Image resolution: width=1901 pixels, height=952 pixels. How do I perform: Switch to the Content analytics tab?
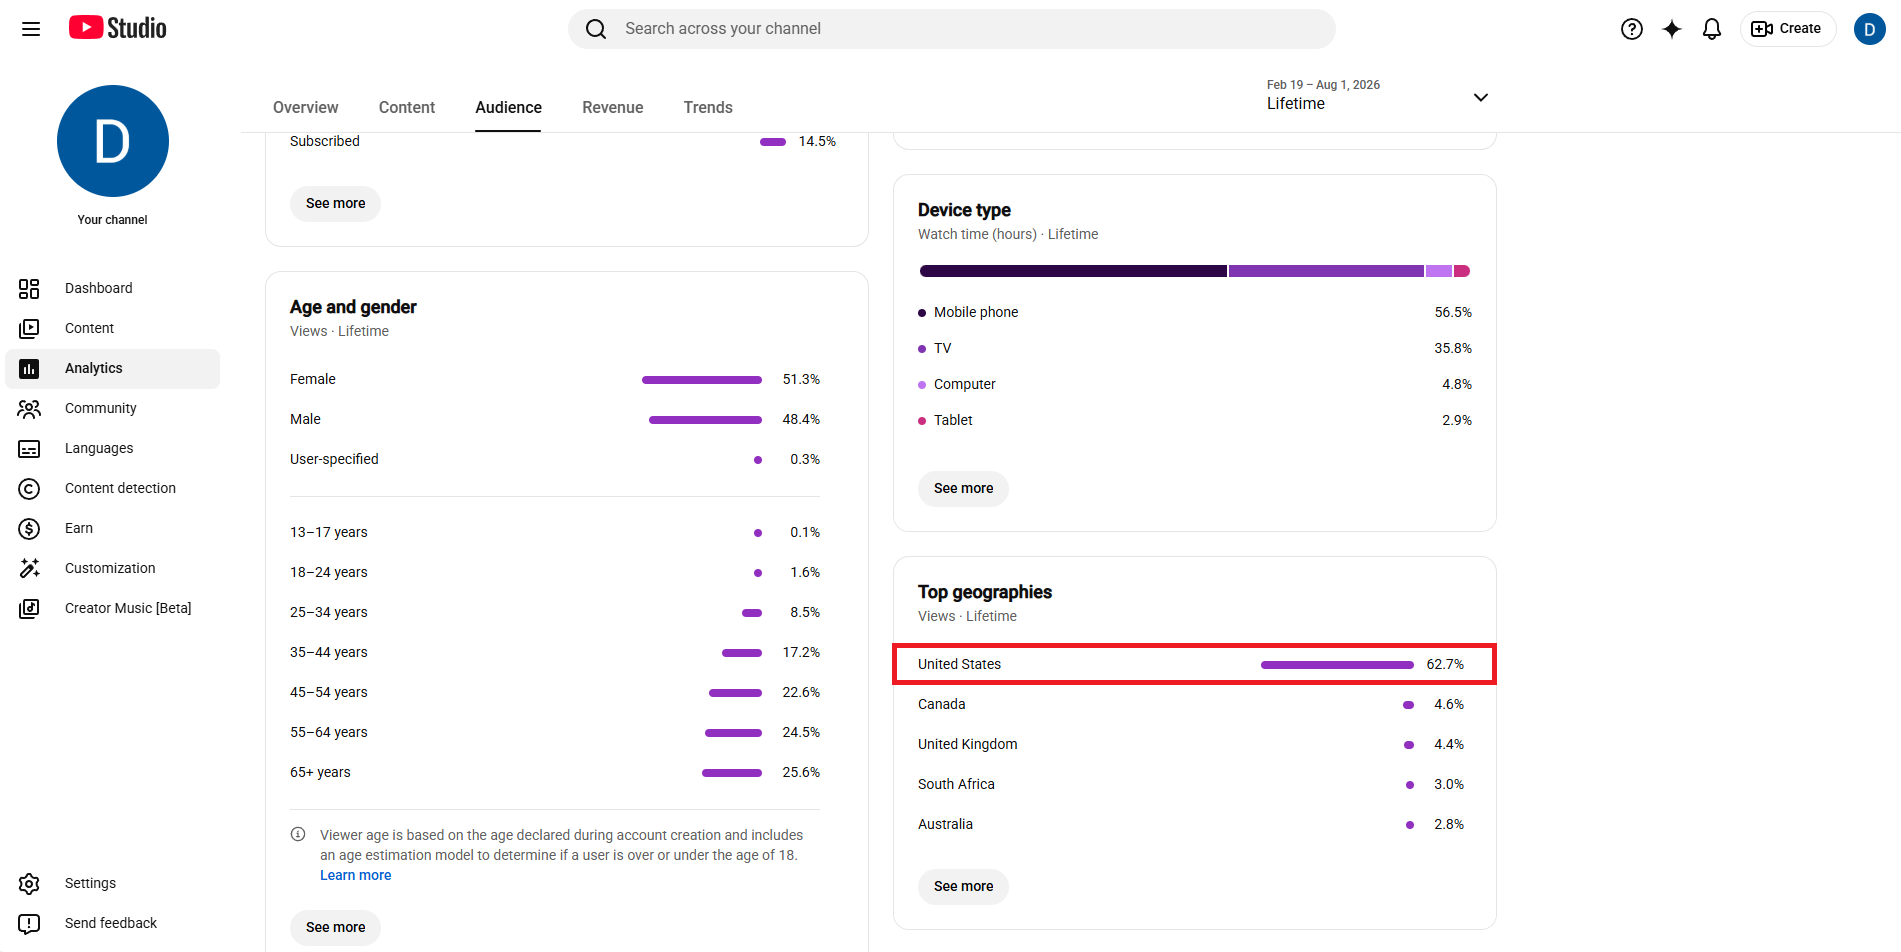406,107
